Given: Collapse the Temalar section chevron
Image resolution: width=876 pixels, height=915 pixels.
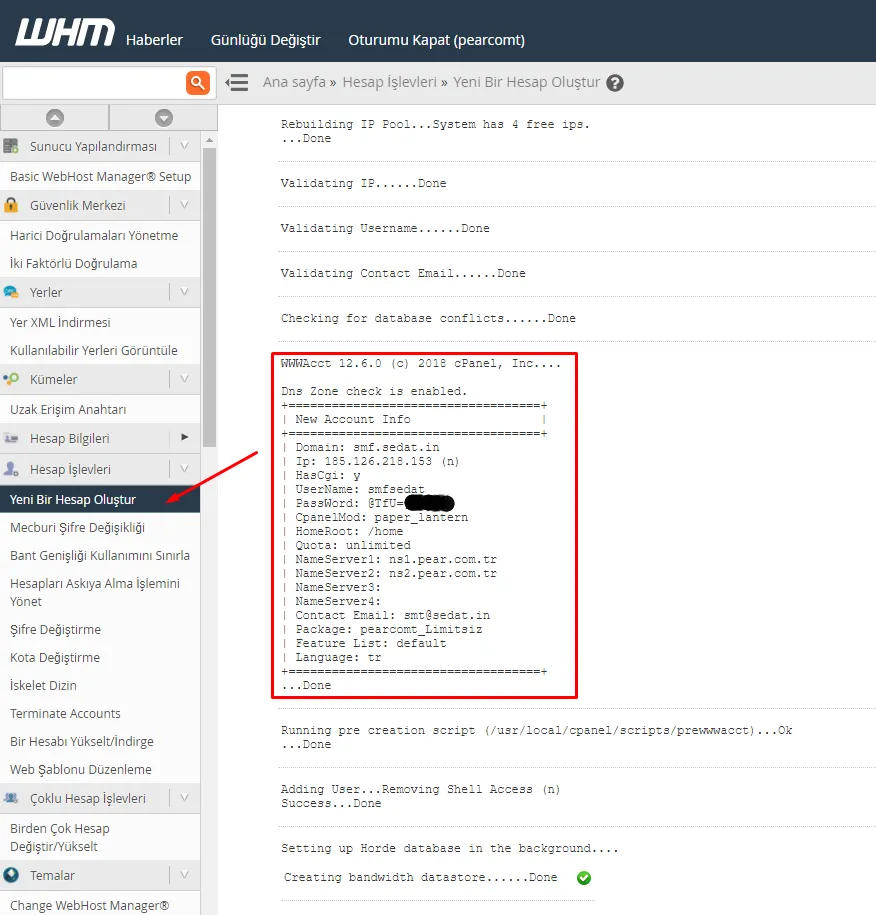Looking at the screenshot, I should (x=184, y=875).
